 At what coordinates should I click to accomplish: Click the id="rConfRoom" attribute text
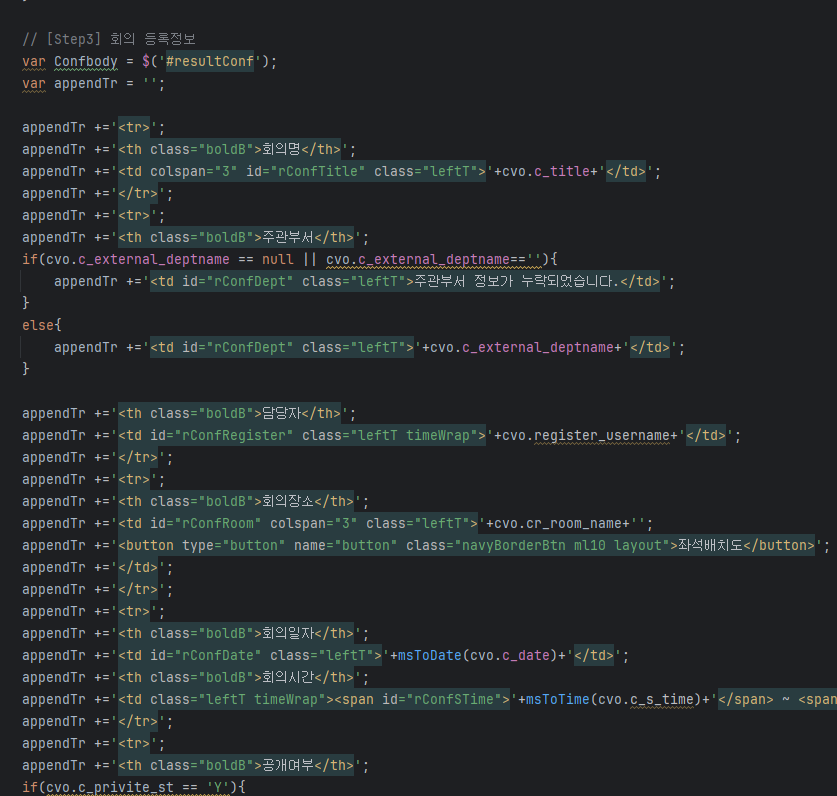[206, 524]
